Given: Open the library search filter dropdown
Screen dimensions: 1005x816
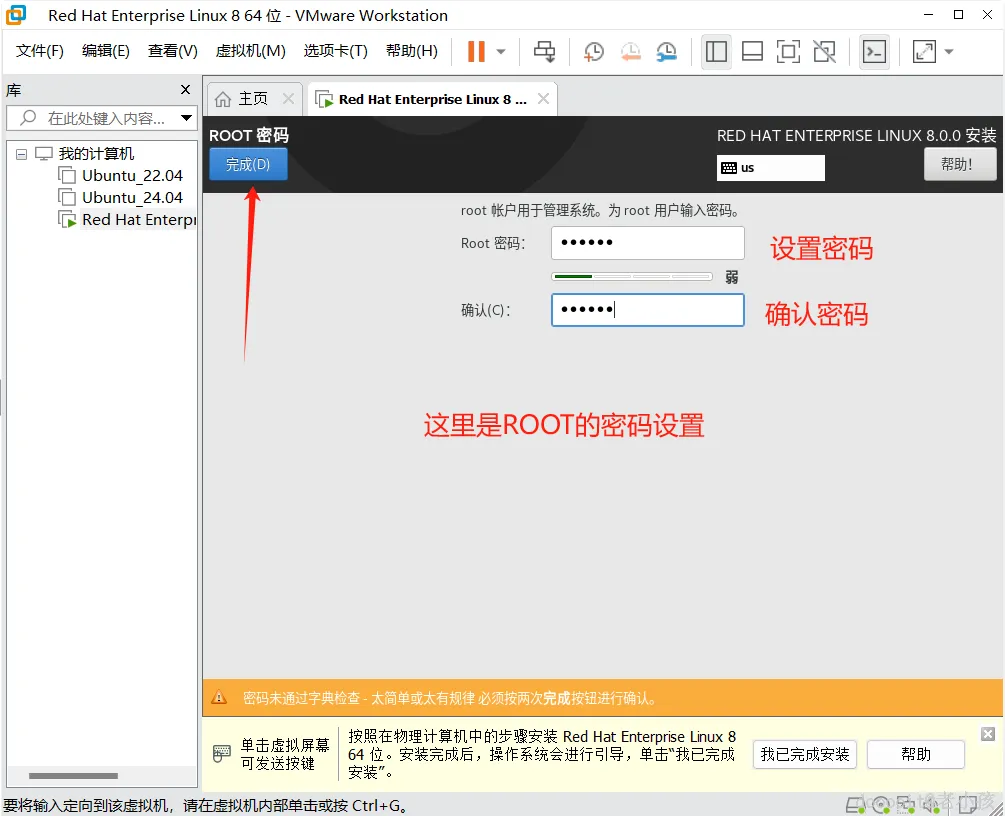Looking at the screenshot, I should pyautogui.click(x=186, y=118).
